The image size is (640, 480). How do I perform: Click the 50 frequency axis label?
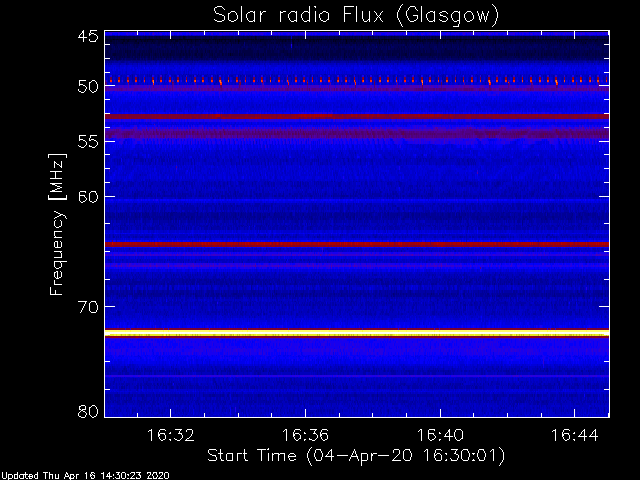click(88, 87)
